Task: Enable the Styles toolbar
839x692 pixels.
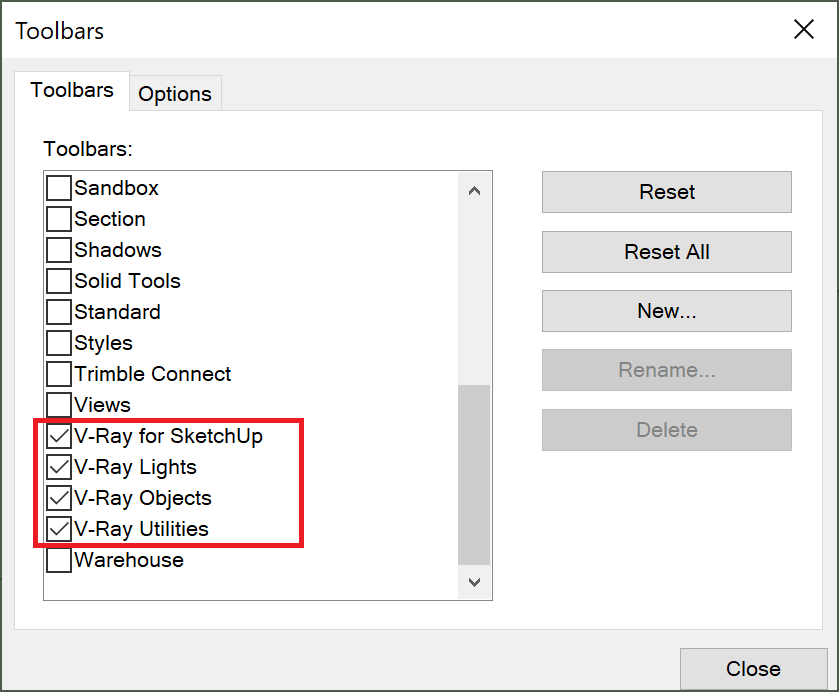Action: (59, 343)
